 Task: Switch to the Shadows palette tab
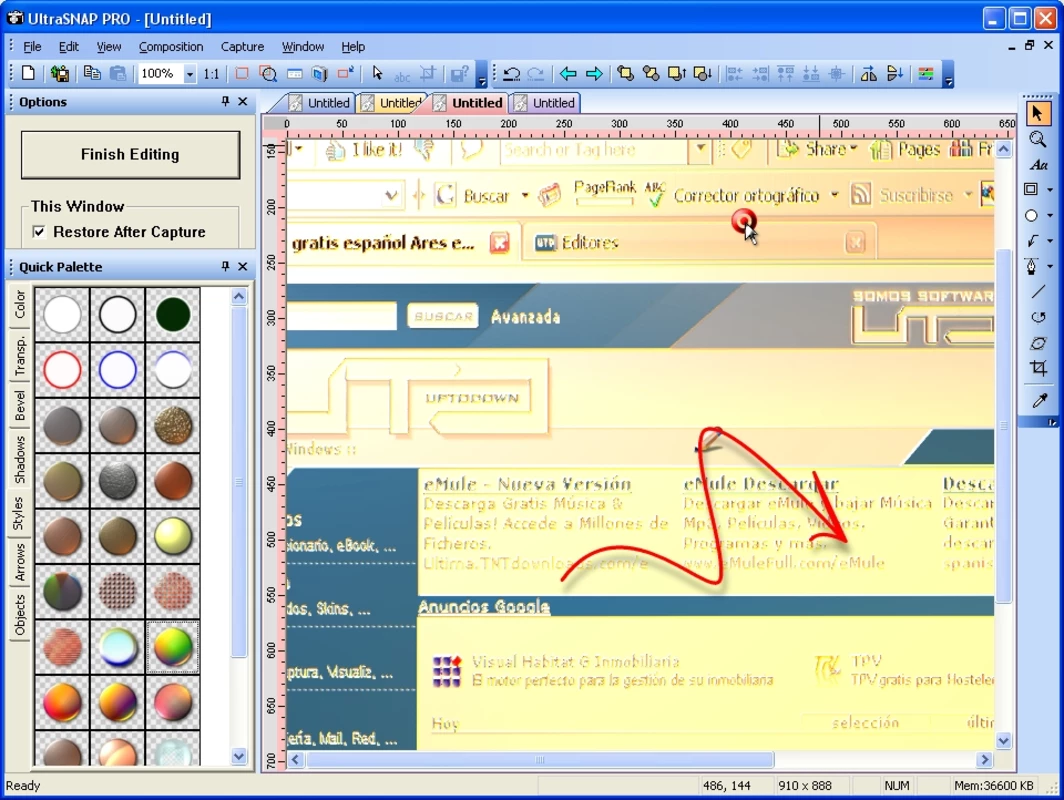[x=19, y=459]
